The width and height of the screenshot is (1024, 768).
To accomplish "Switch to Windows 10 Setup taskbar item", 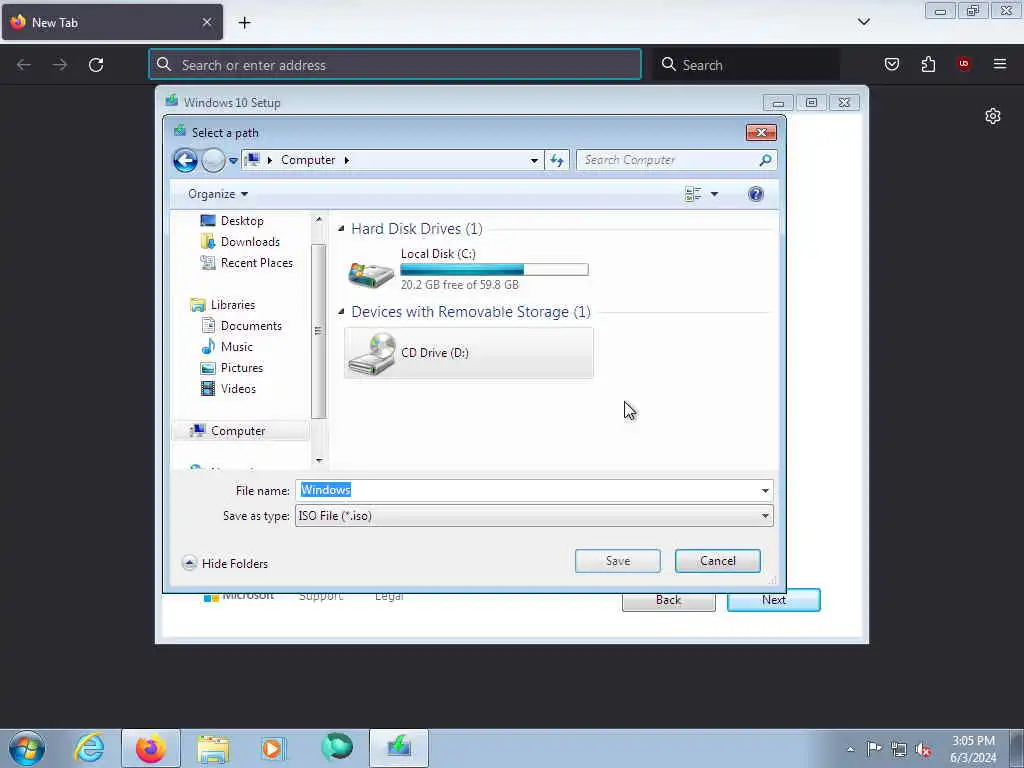I will [399, 748].
